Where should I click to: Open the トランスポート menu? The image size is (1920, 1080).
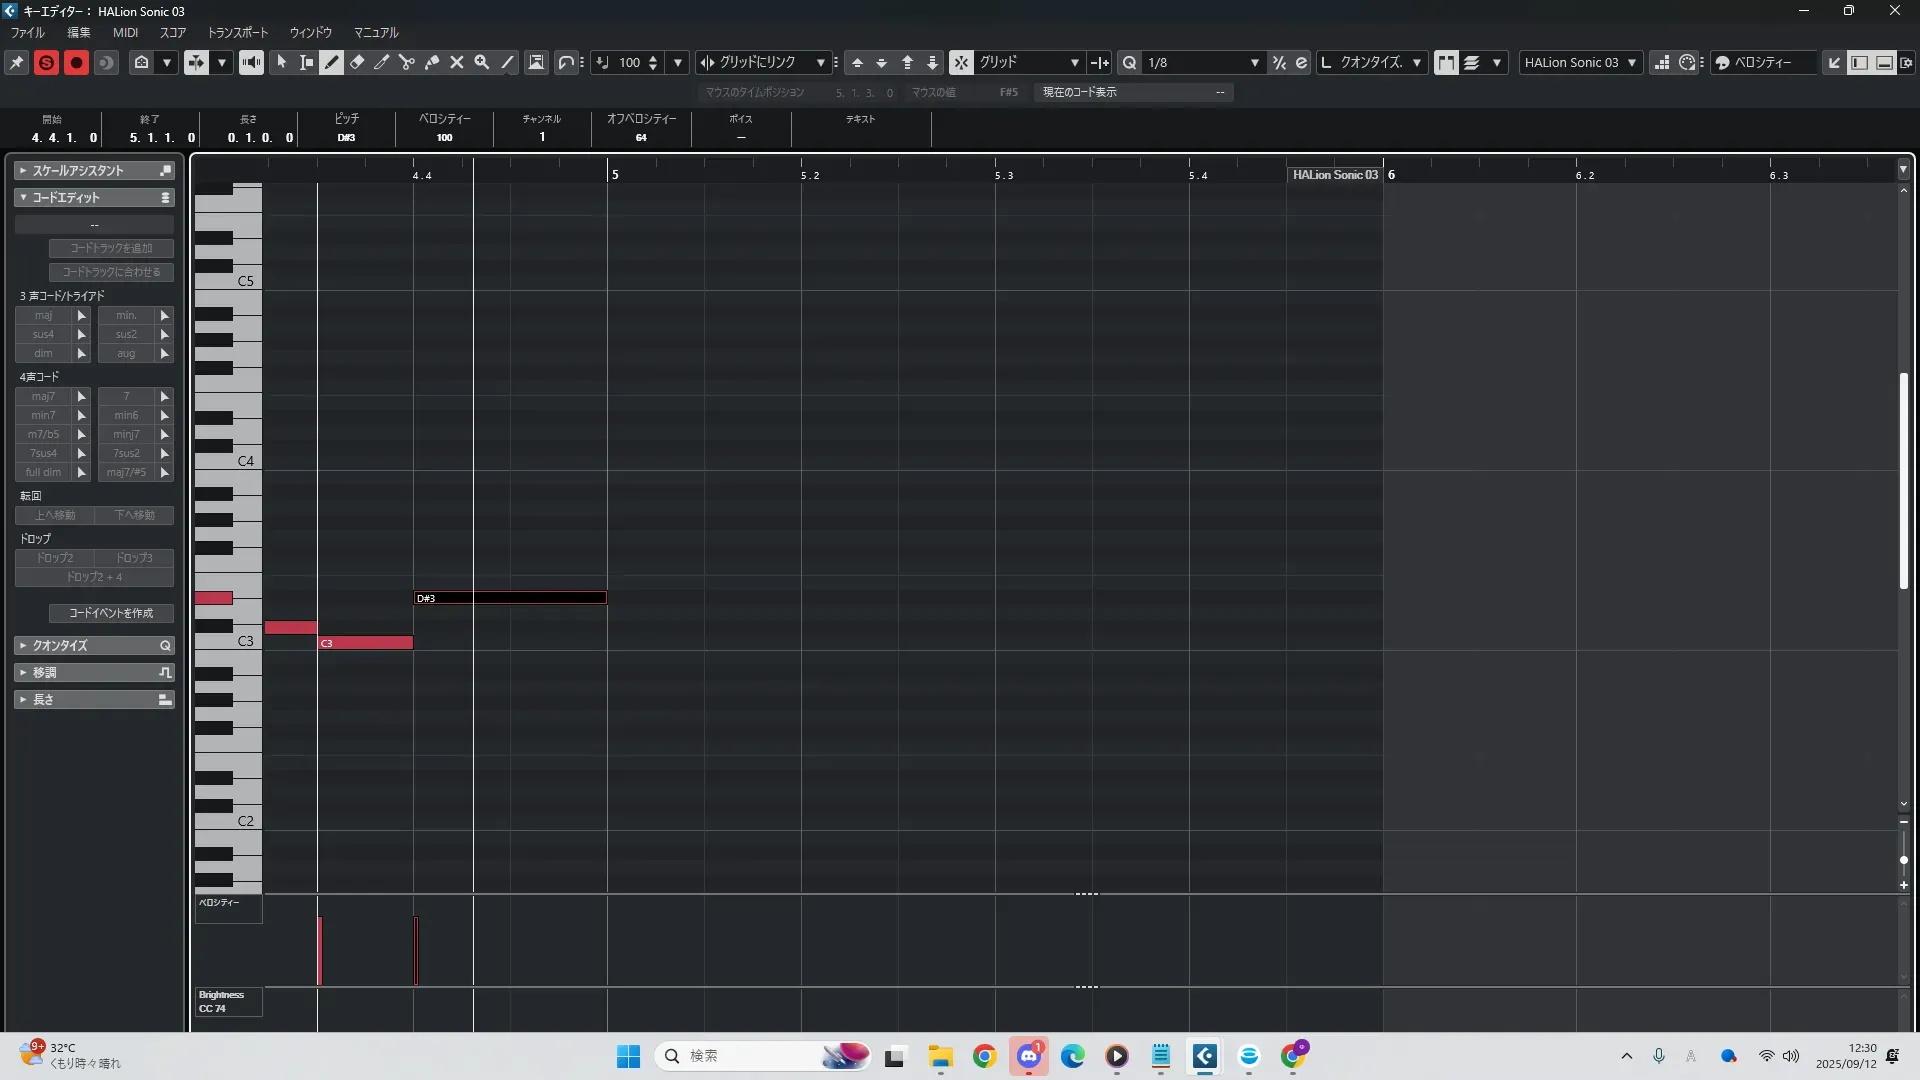click(x=238, y=32)
